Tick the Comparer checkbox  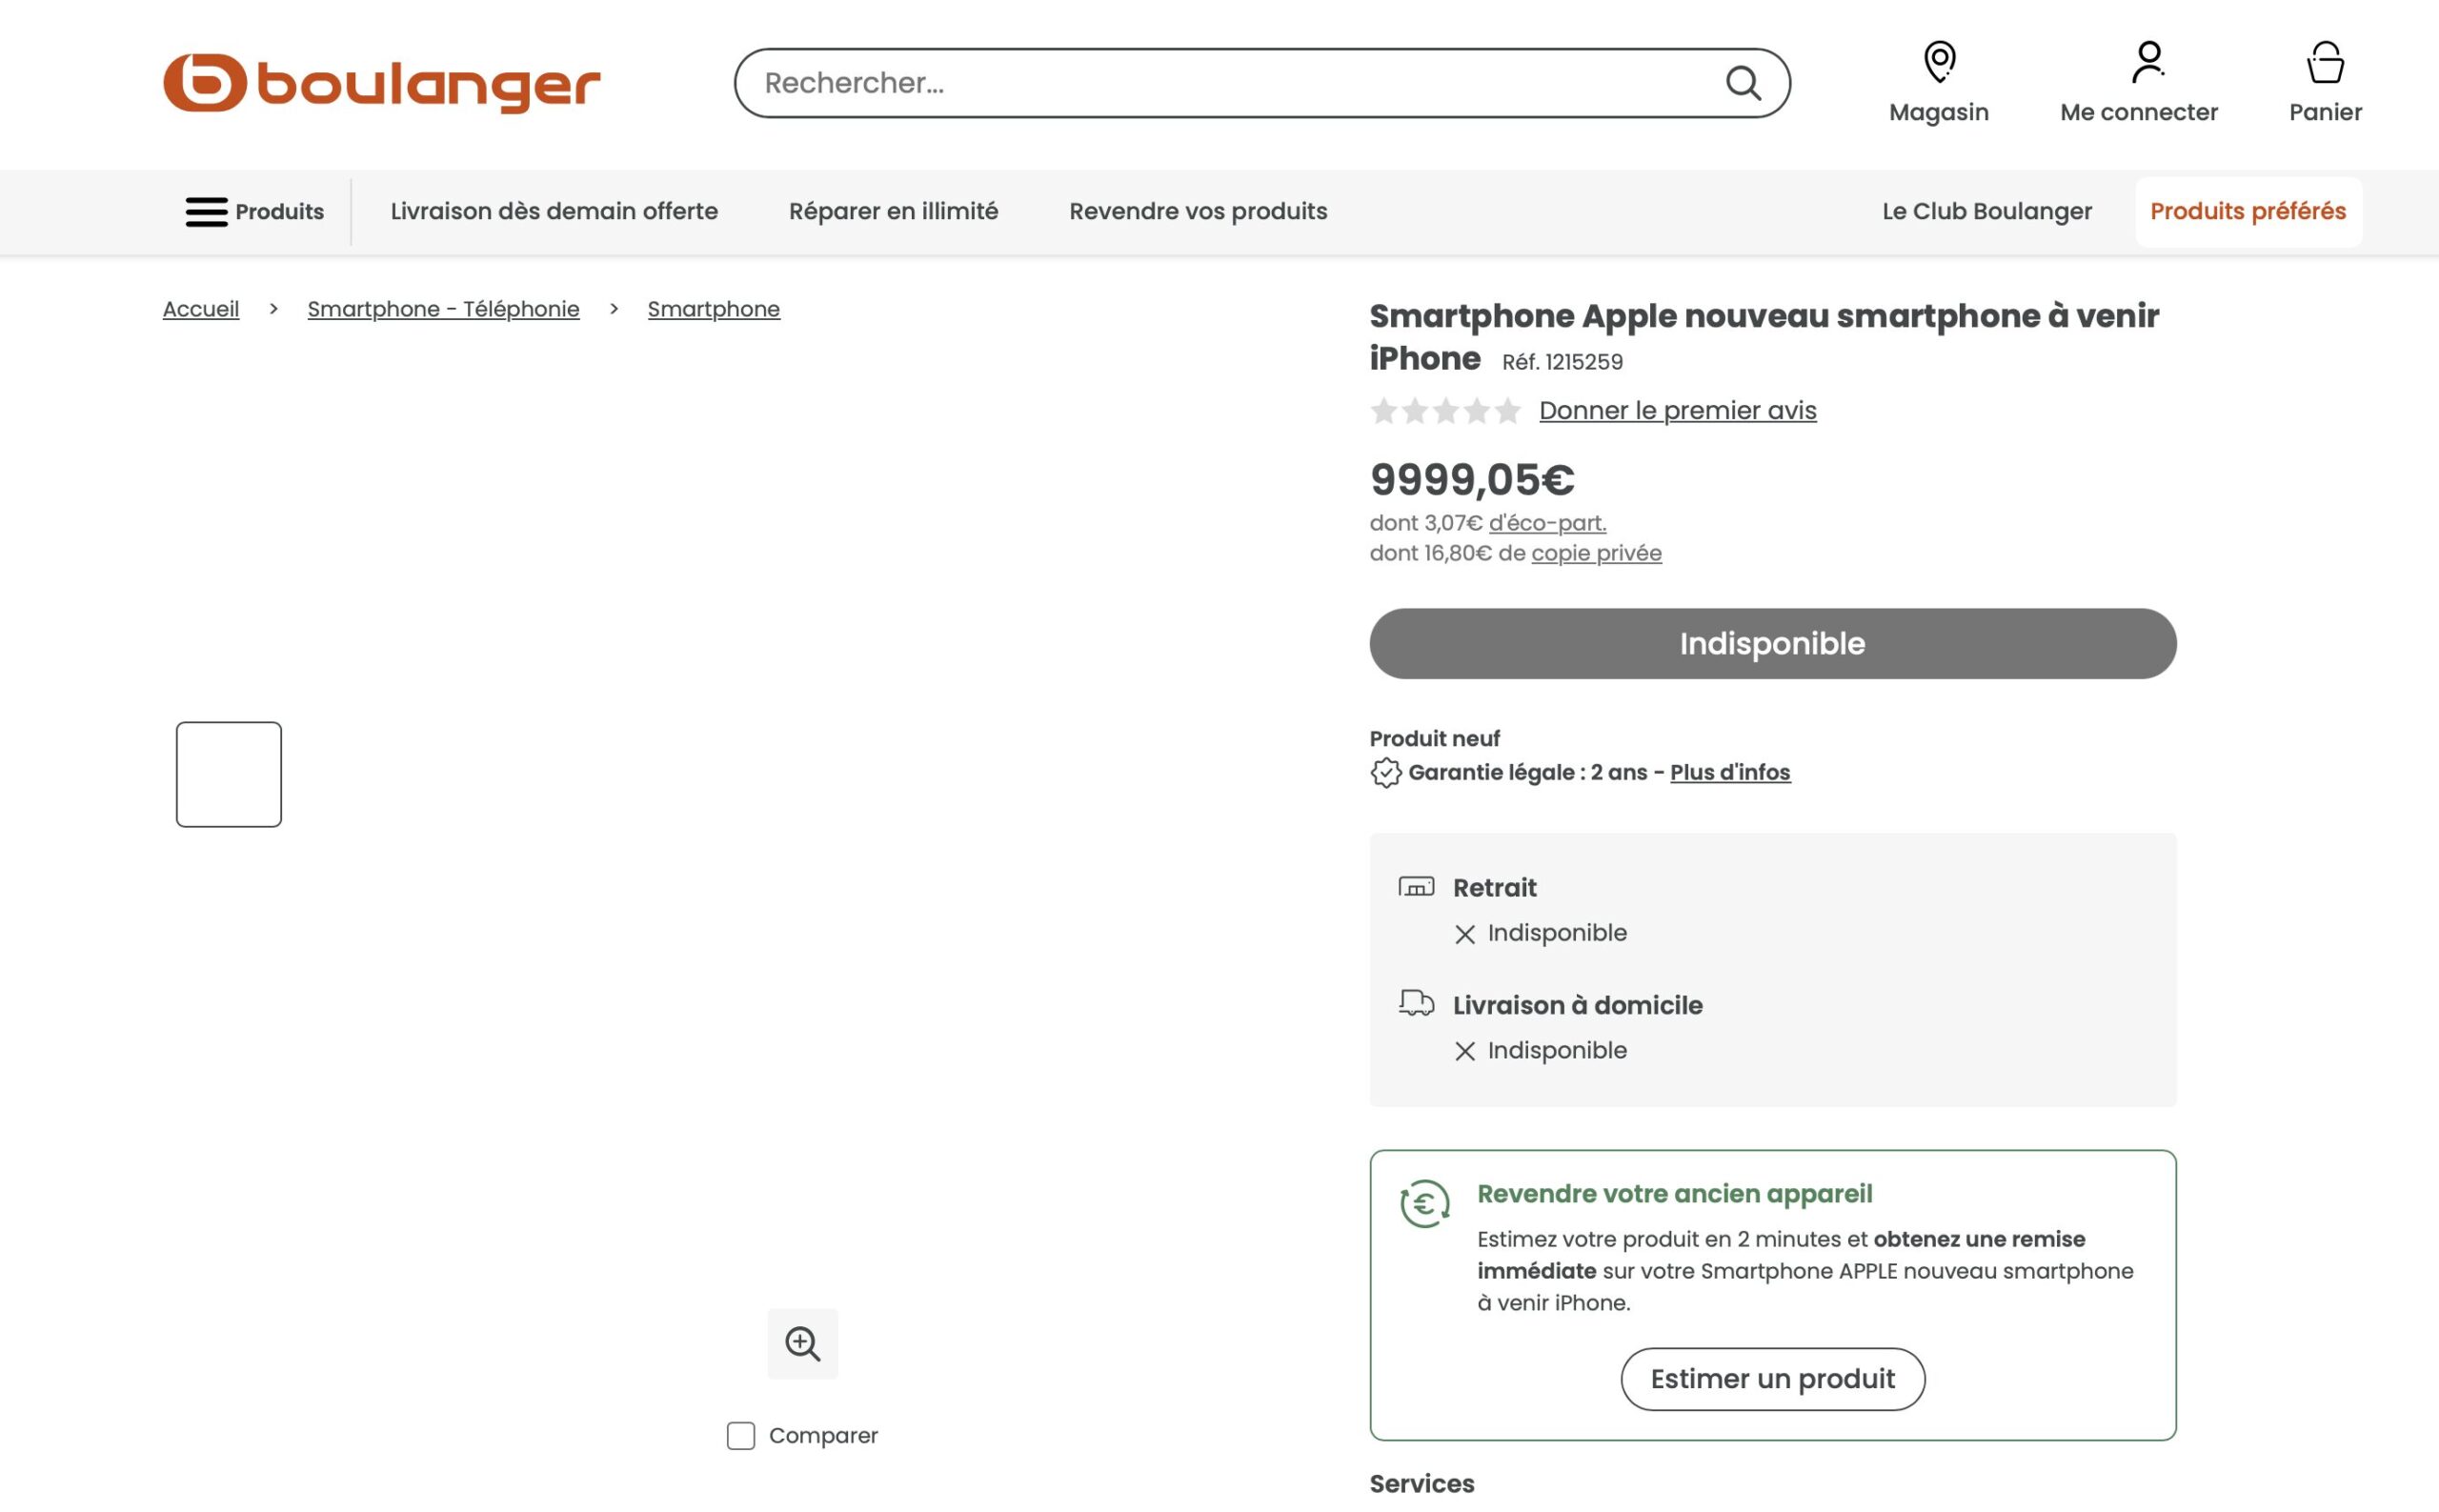741,1435
